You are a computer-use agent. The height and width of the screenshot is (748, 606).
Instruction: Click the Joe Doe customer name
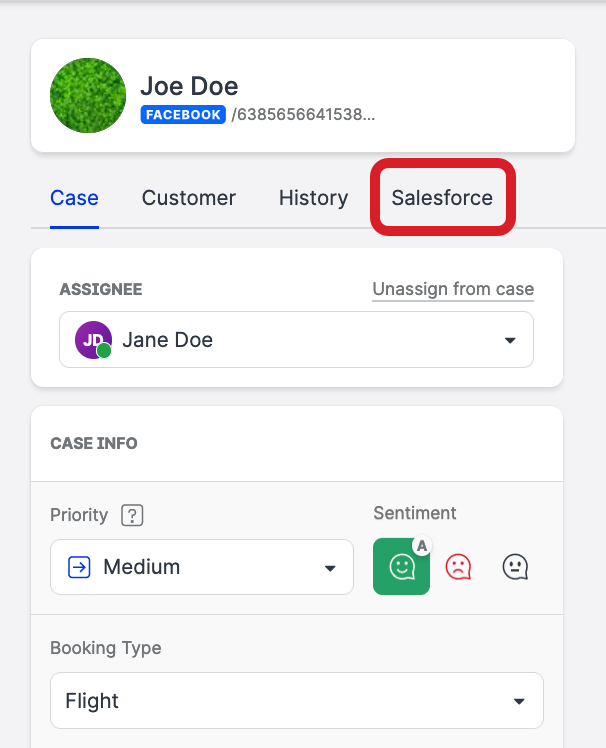[189, 86]
